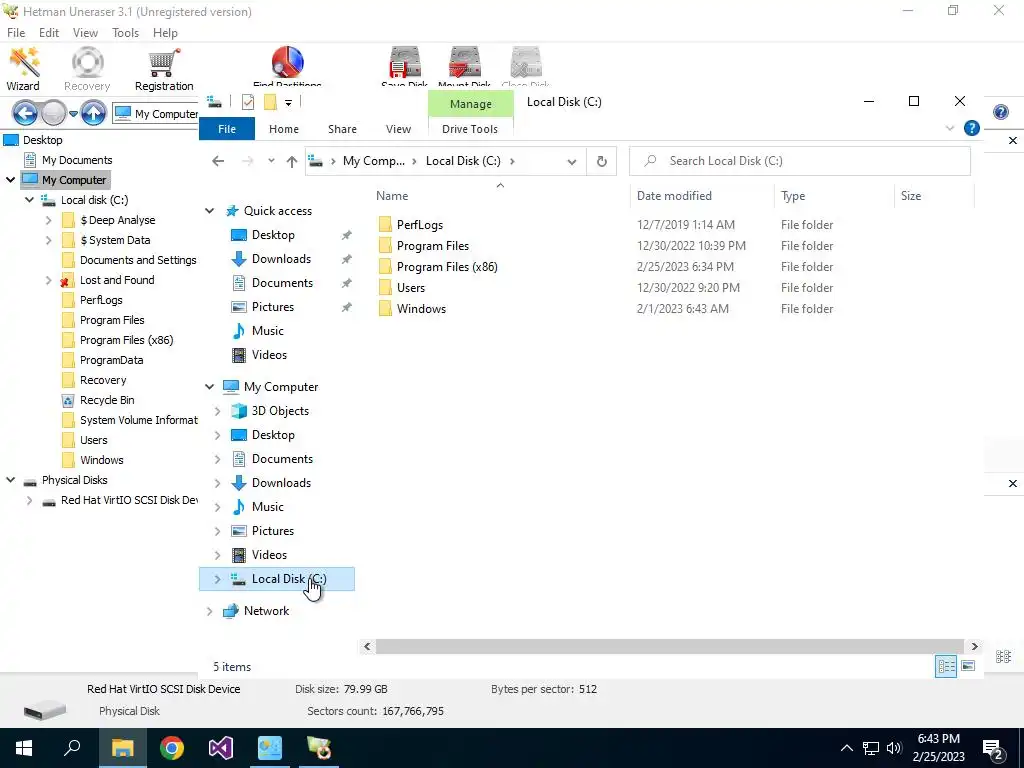Click Hetman's greyed forward navigation arrow
Screen dimensions: 1024x768
tap(54, 113)
